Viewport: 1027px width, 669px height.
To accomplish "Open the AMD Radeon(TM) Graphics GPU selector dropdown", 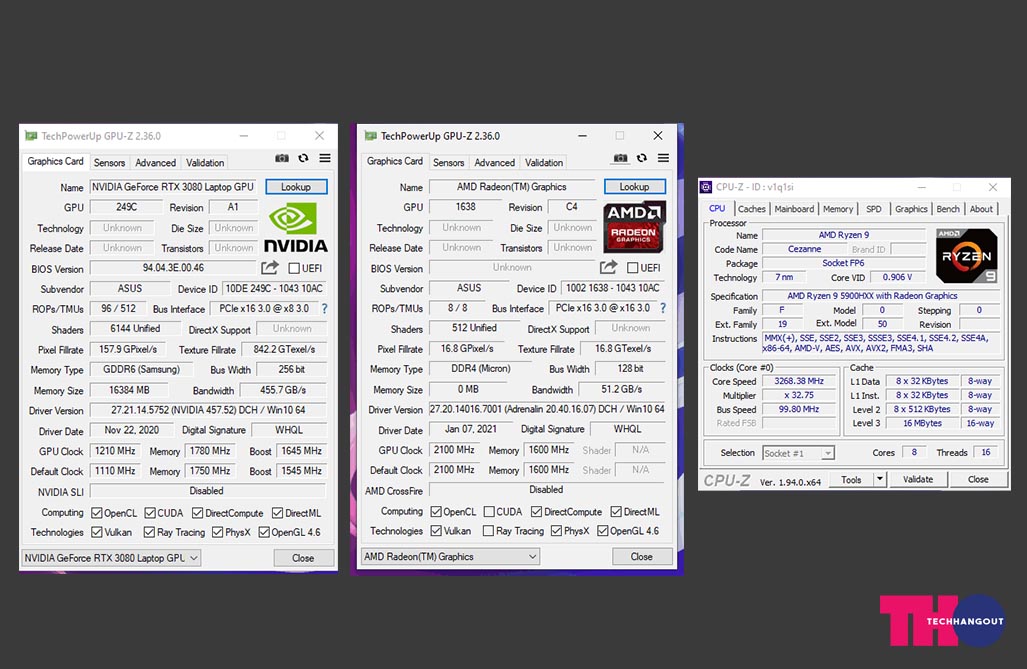I will pos(451,556).
